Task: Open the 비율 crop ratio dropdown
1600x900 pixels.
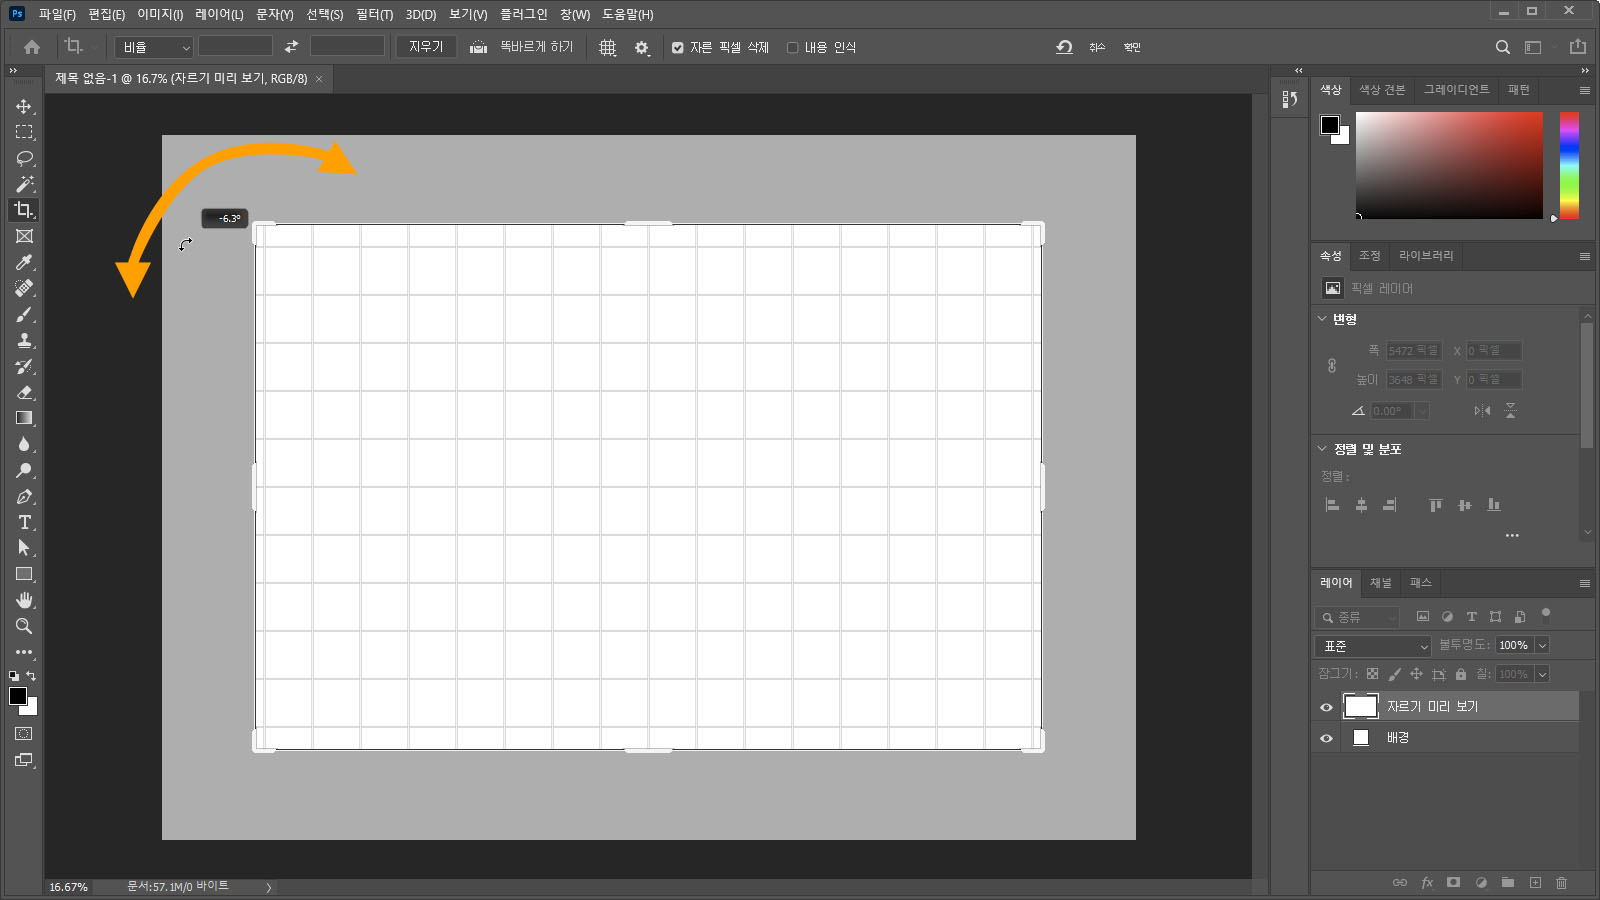Action: click(x=154, y=47)
